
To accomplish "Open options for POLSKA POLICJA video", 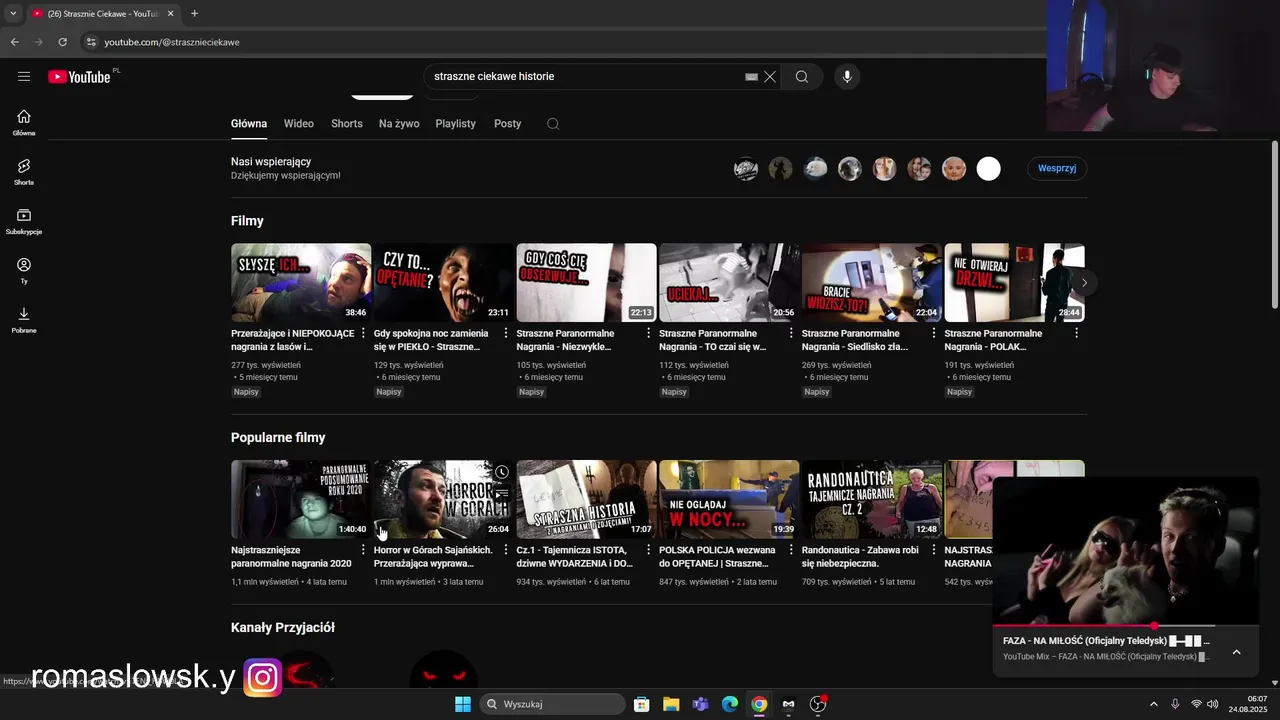I will (x=791, y=550).
